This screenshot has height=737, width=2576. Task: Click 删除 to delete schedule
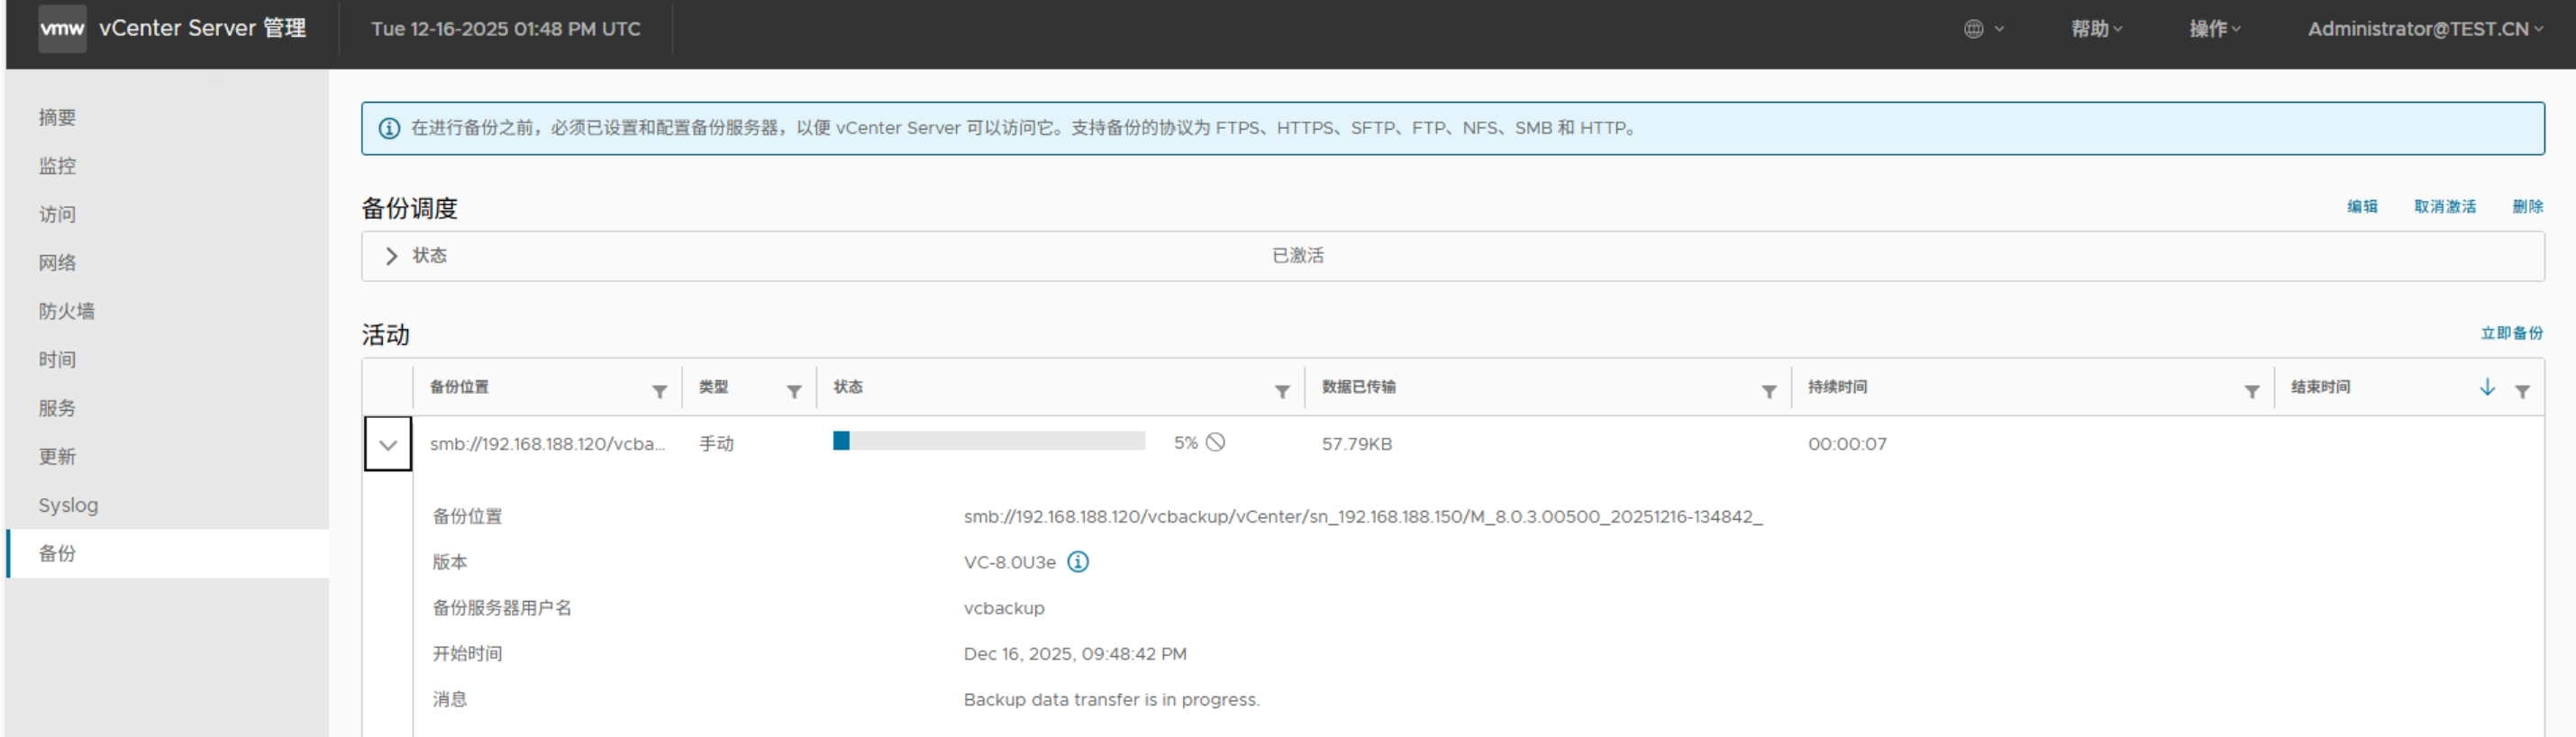point(2527,207)
